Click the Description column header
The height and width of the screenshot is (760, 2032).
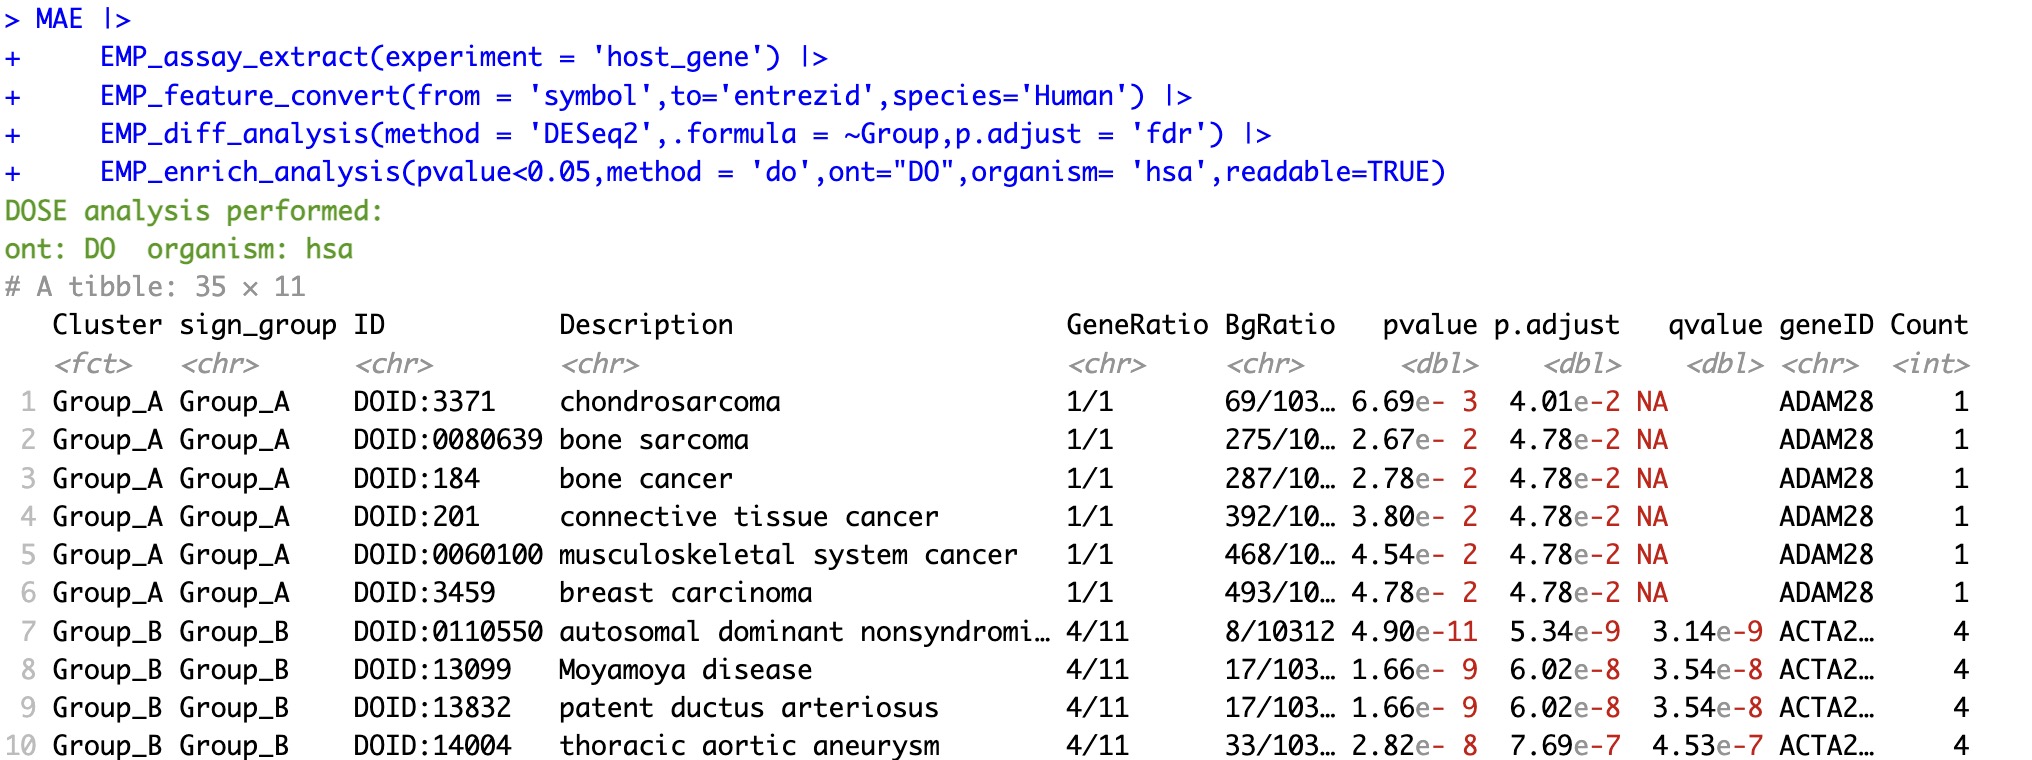point(646,325)
